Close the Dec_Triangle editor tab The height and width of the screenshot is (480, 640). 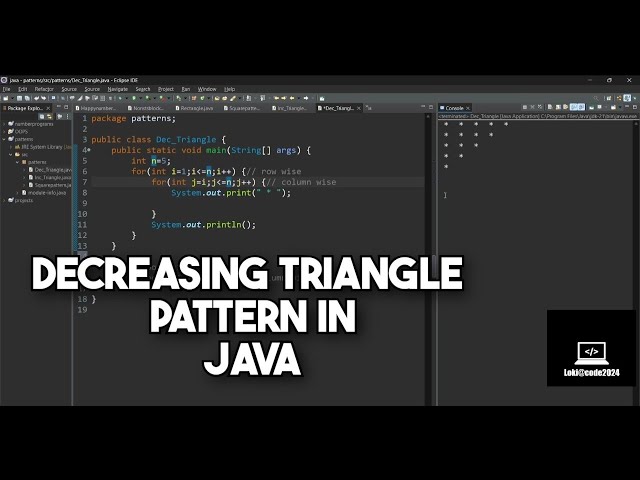pyautogui.click(x=359, y=108)
